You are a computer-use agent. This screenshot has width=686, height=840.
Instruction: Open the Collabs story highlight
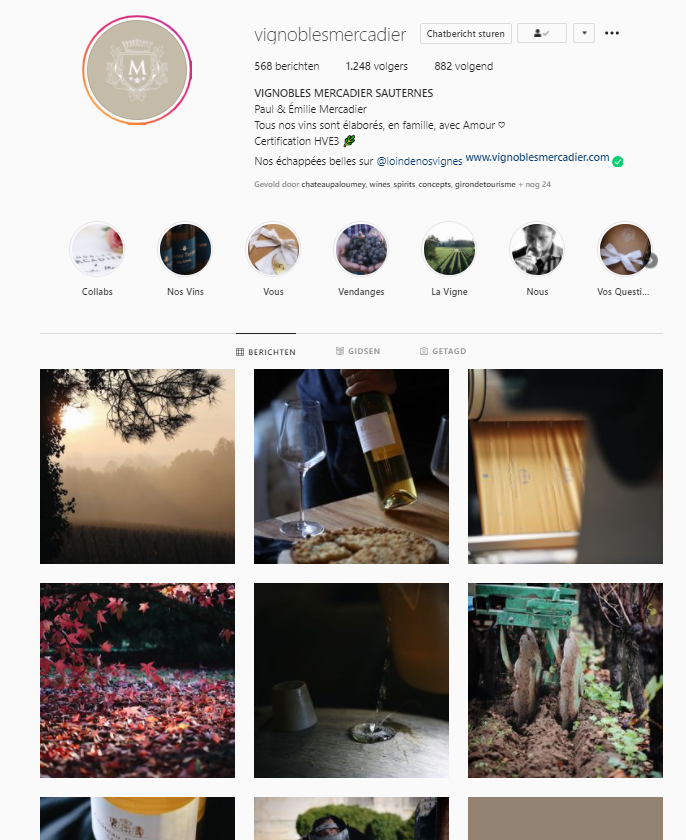point(97,250)
